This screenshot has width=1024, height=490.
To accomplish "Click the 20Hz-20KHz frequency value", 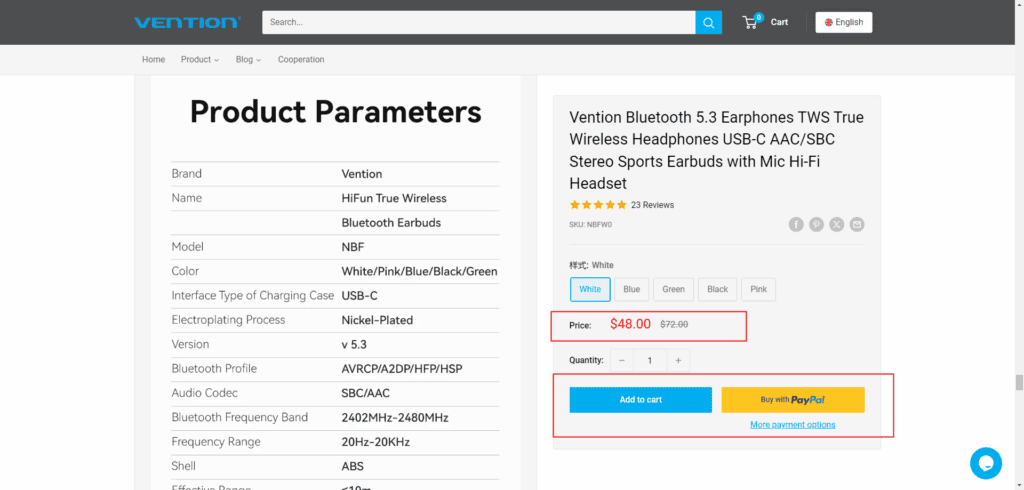I will point(376,442).
